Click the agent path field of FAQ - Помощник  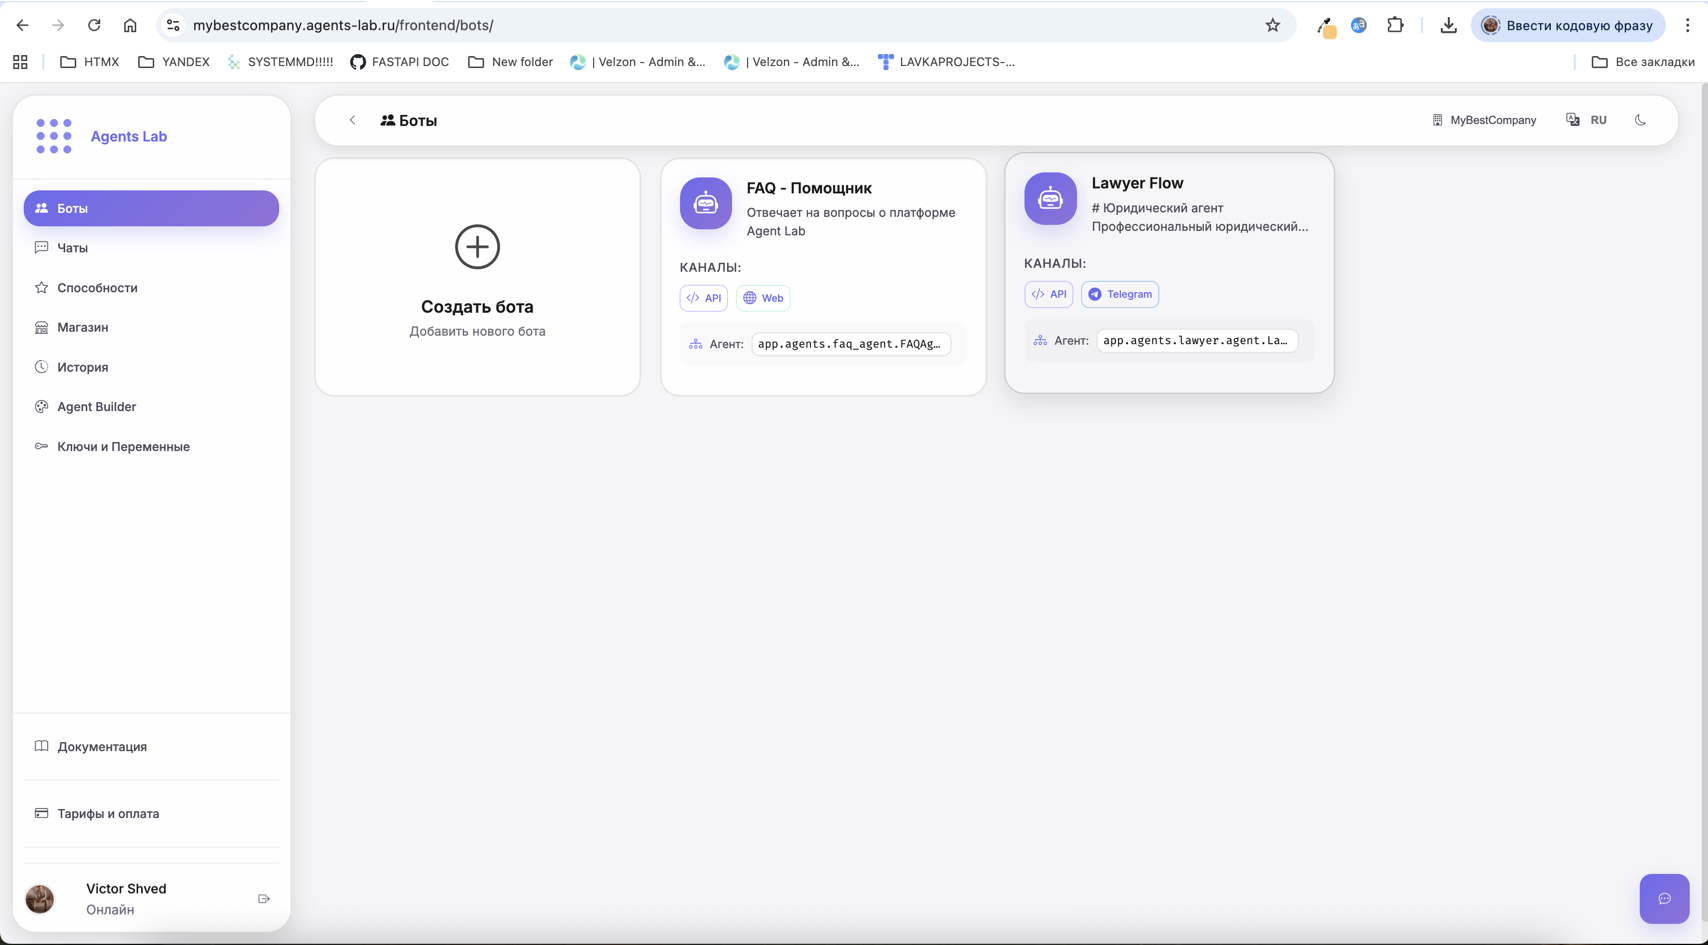click(x=851, y=343)
